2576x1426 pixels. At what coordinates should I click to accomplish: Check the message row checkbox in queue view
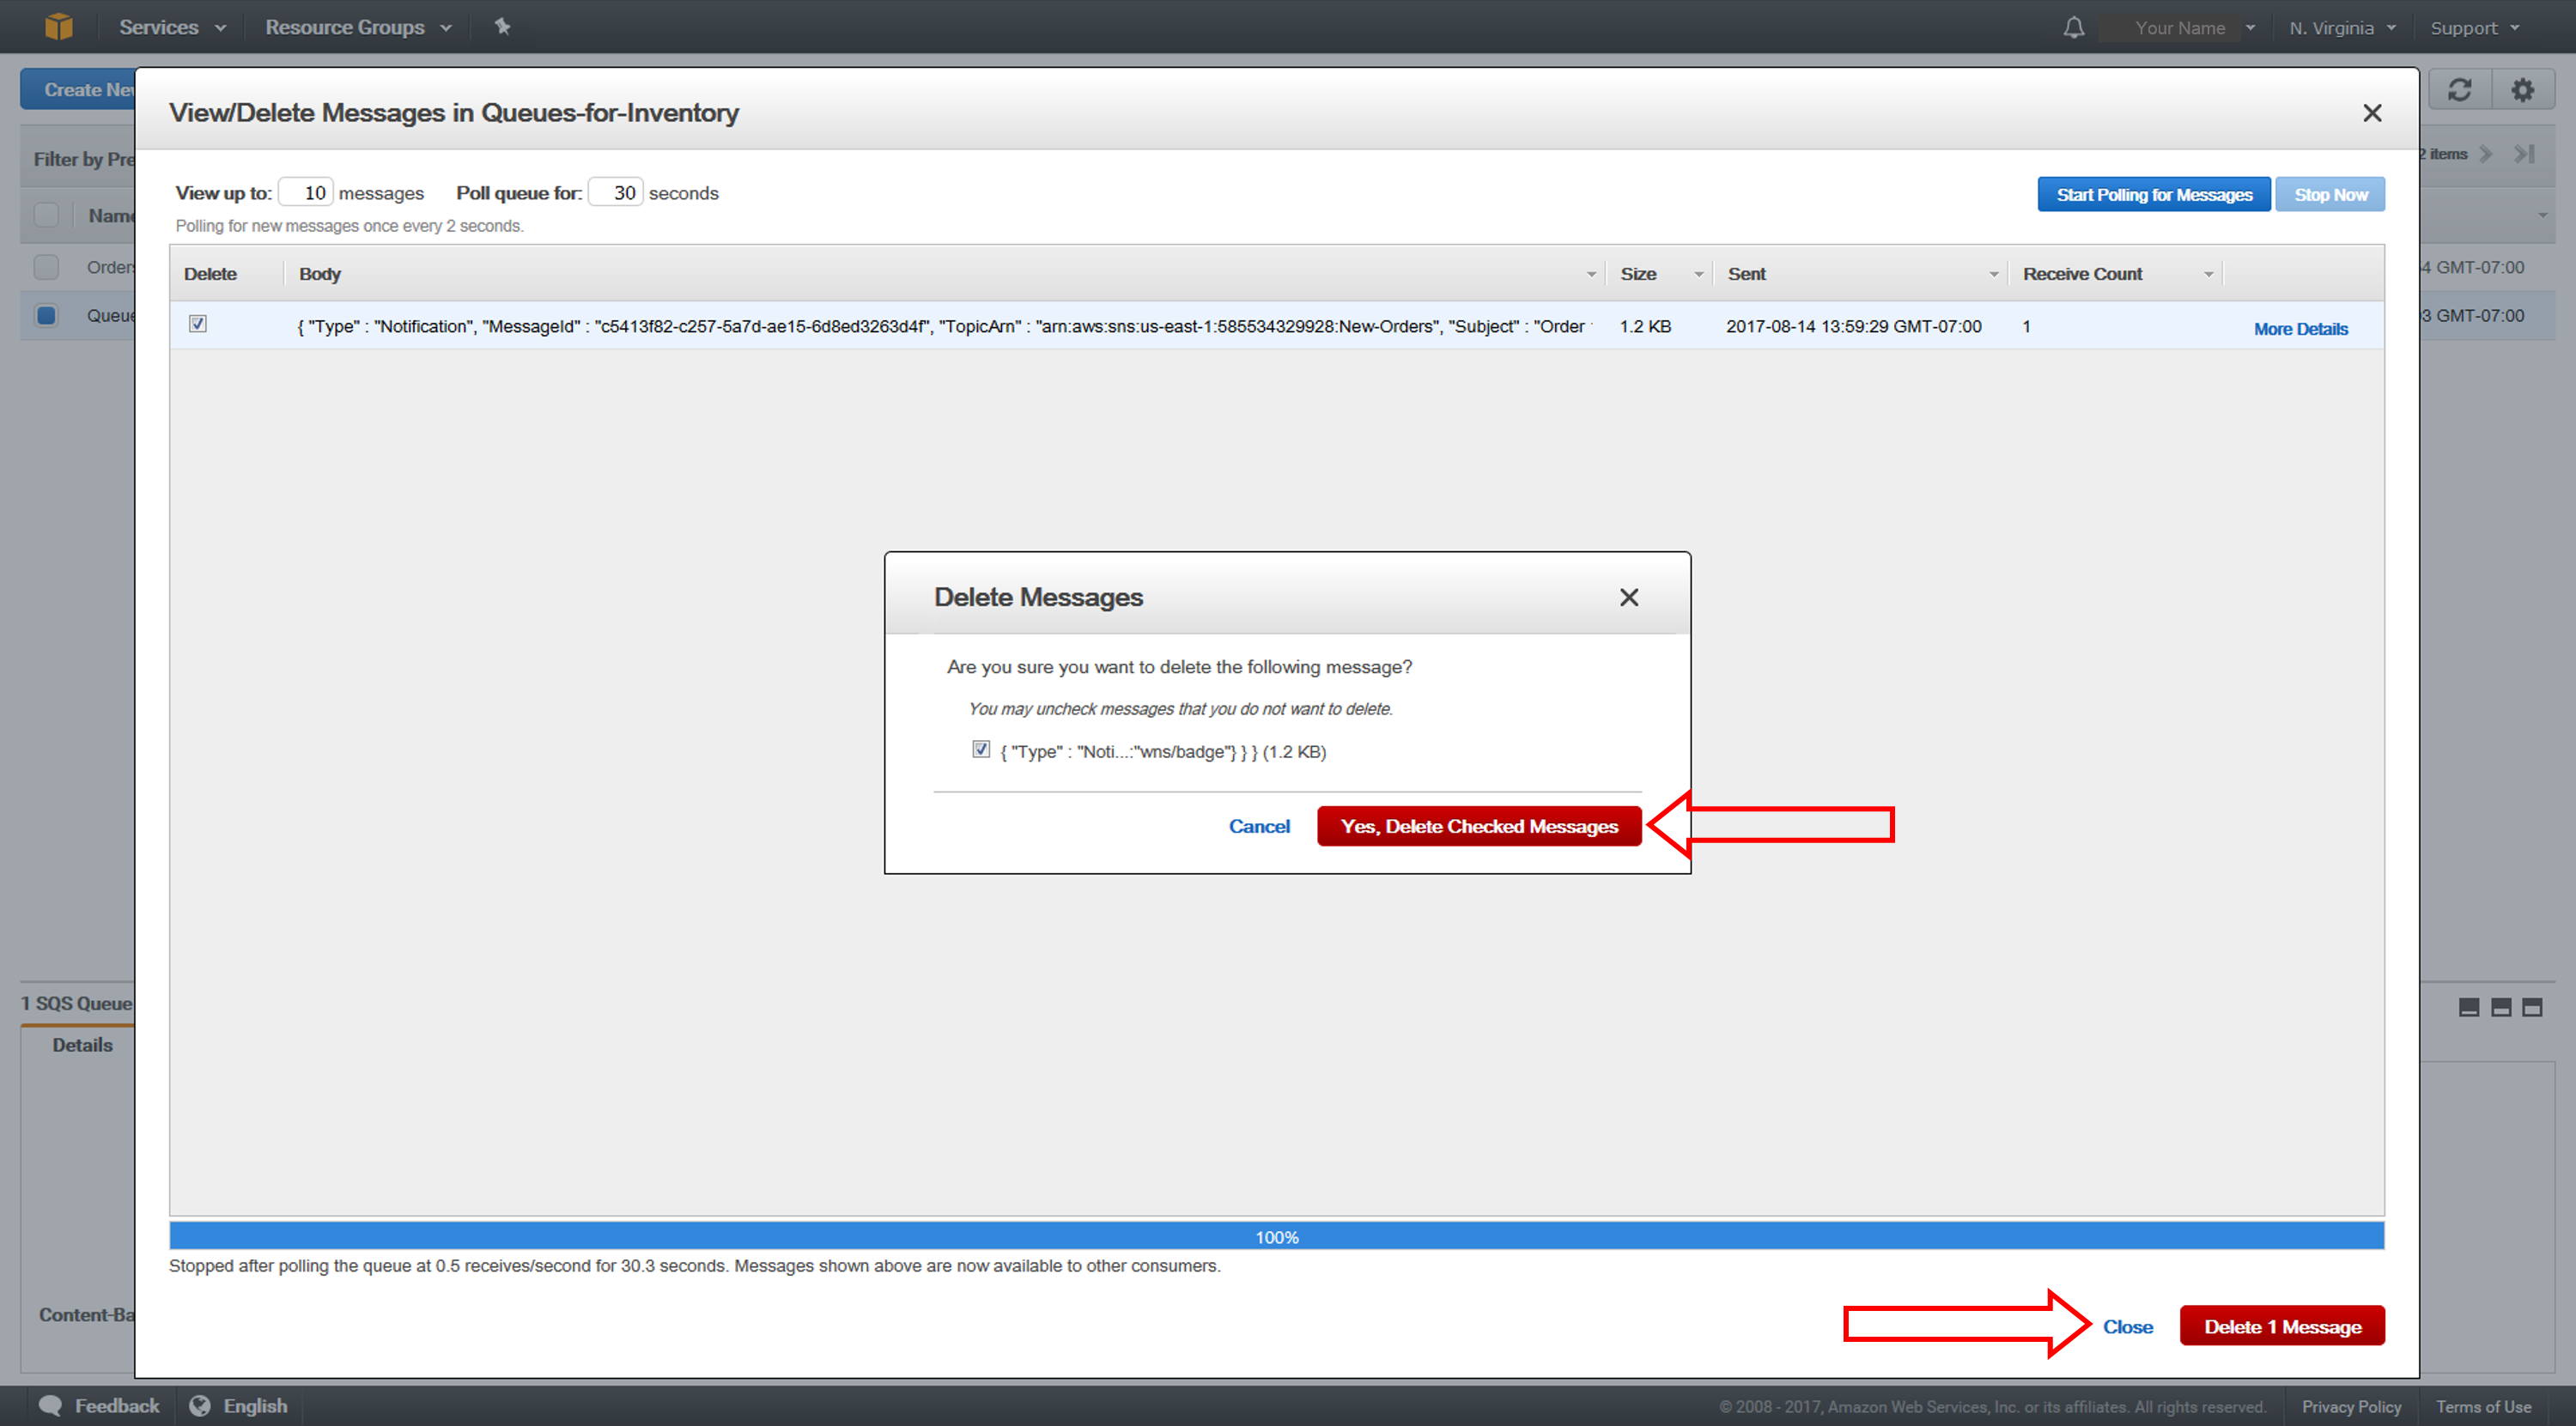pyautogui.click(x=198, y=325)
